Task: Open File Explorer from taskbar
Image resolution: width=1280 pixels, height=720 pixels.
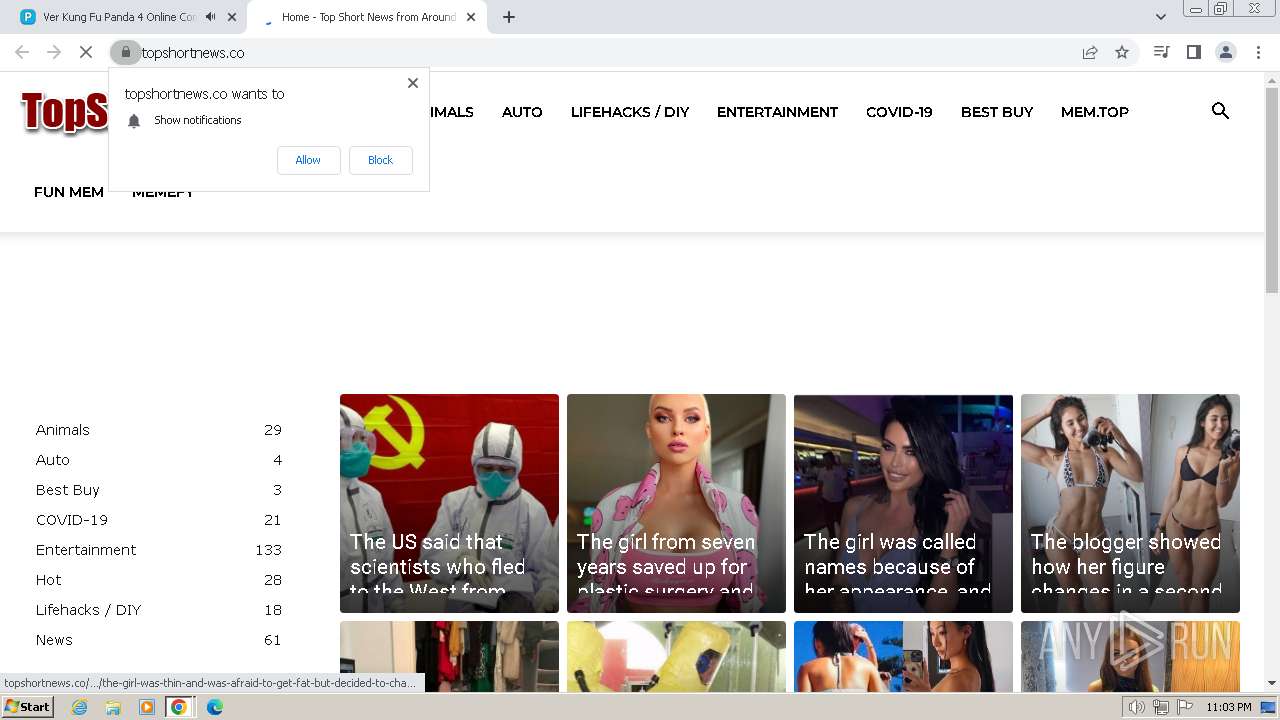Action: (x=113, y=707)
